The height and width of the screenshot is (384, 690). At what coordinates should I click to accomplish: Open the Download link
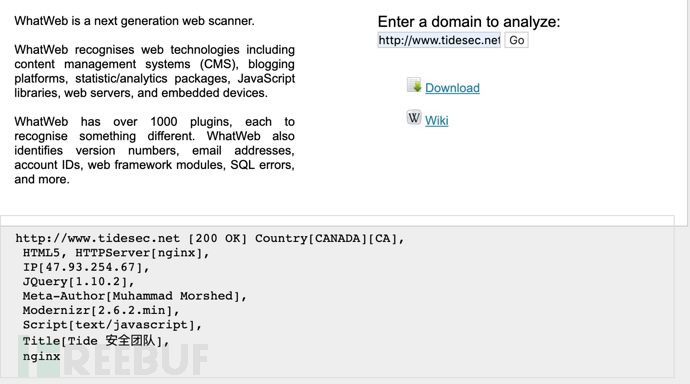click(452, 88)
